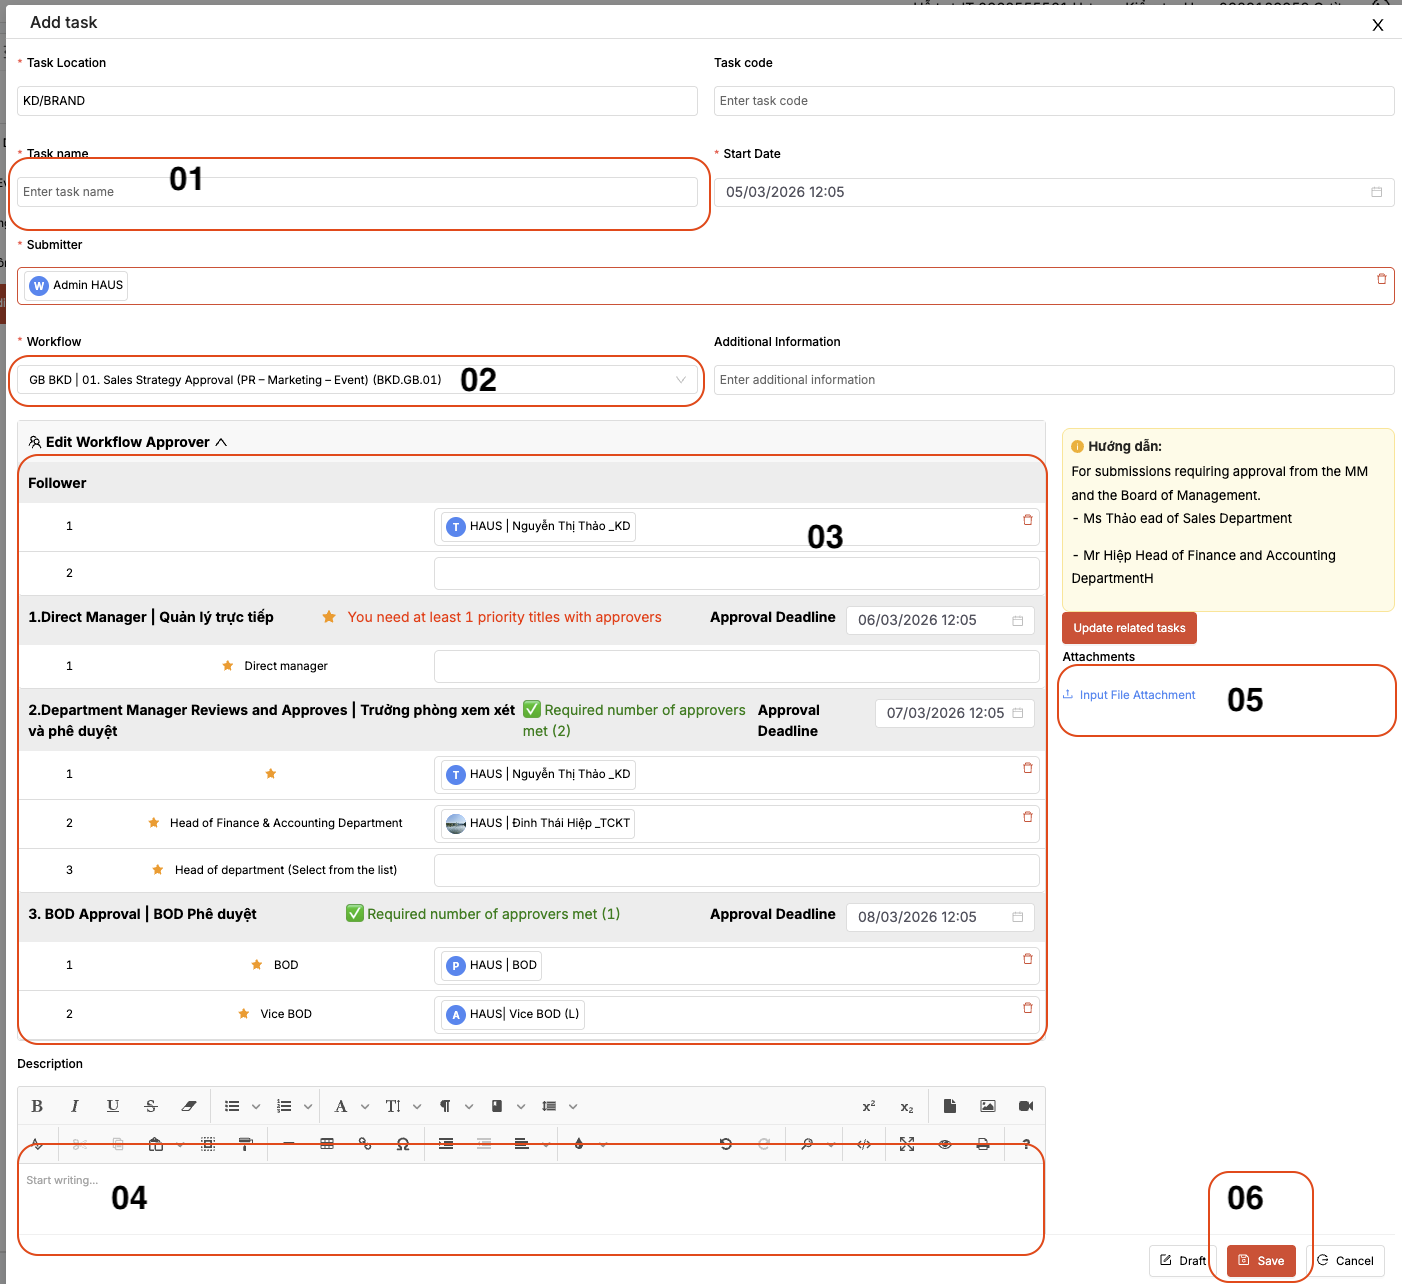Image resolution: width=1402 pixels, height=1284 pixels.
Task: Toggle bold formatting in the description editor
Action: pos(37,1106)
